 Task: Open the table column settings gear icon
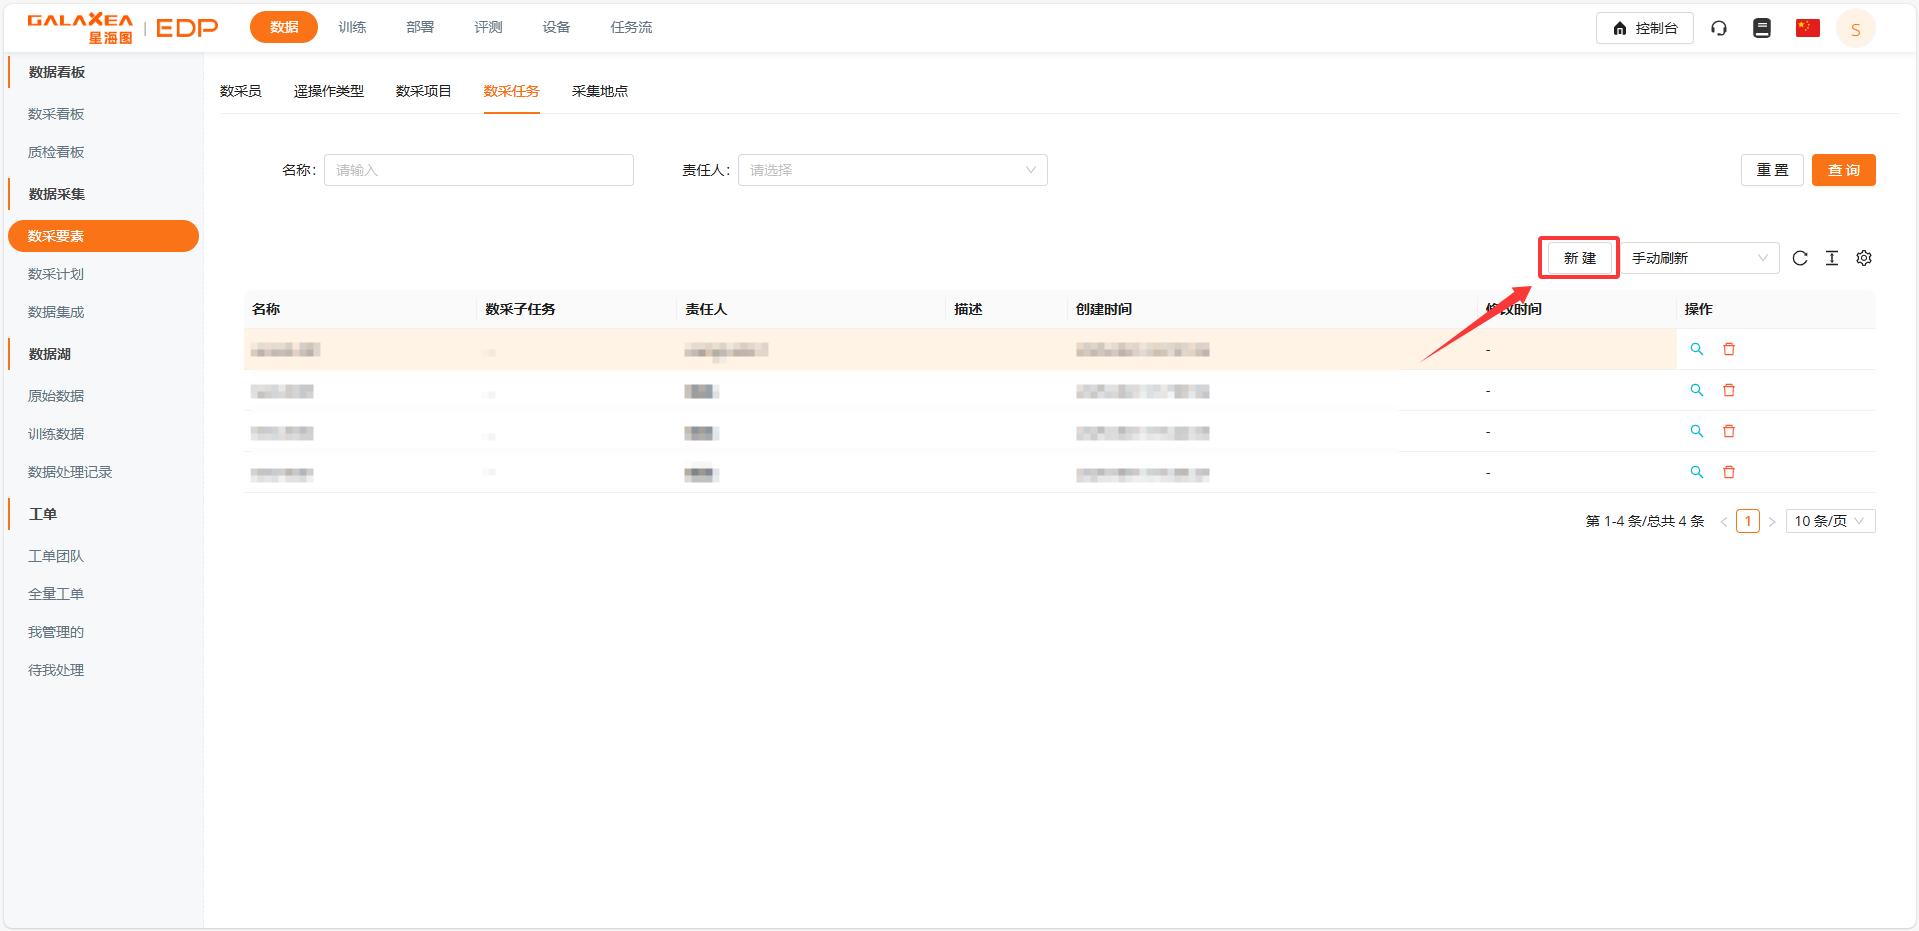1863,258
